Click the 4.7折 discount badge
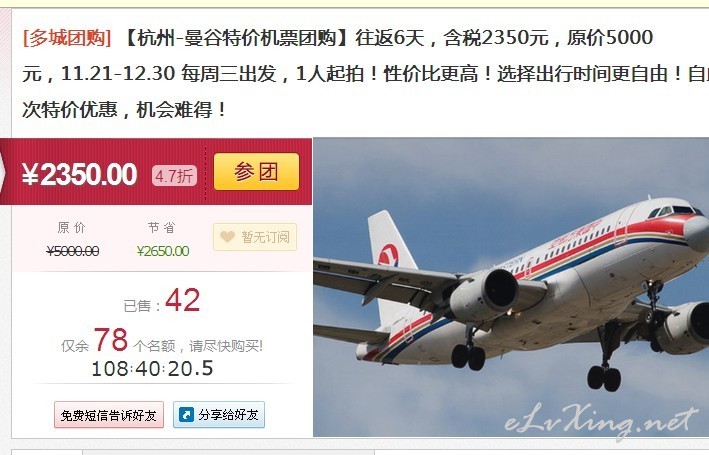 (x=175, y=176)
